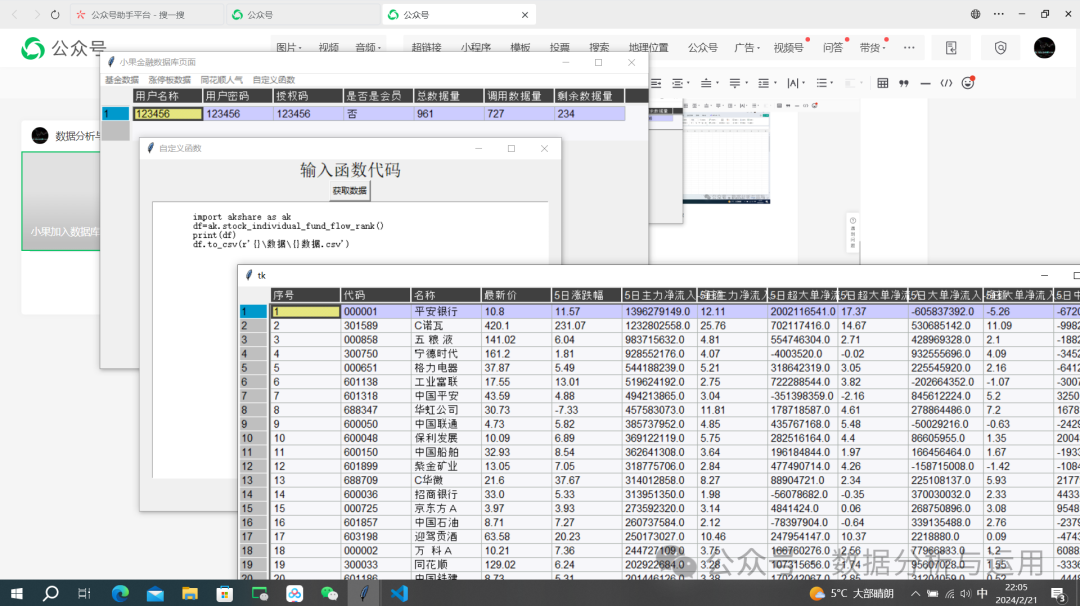Insert a blockquote with the quote icon
The width and height of the screenshot is (1080, 606).
click(x=904, y=83)
